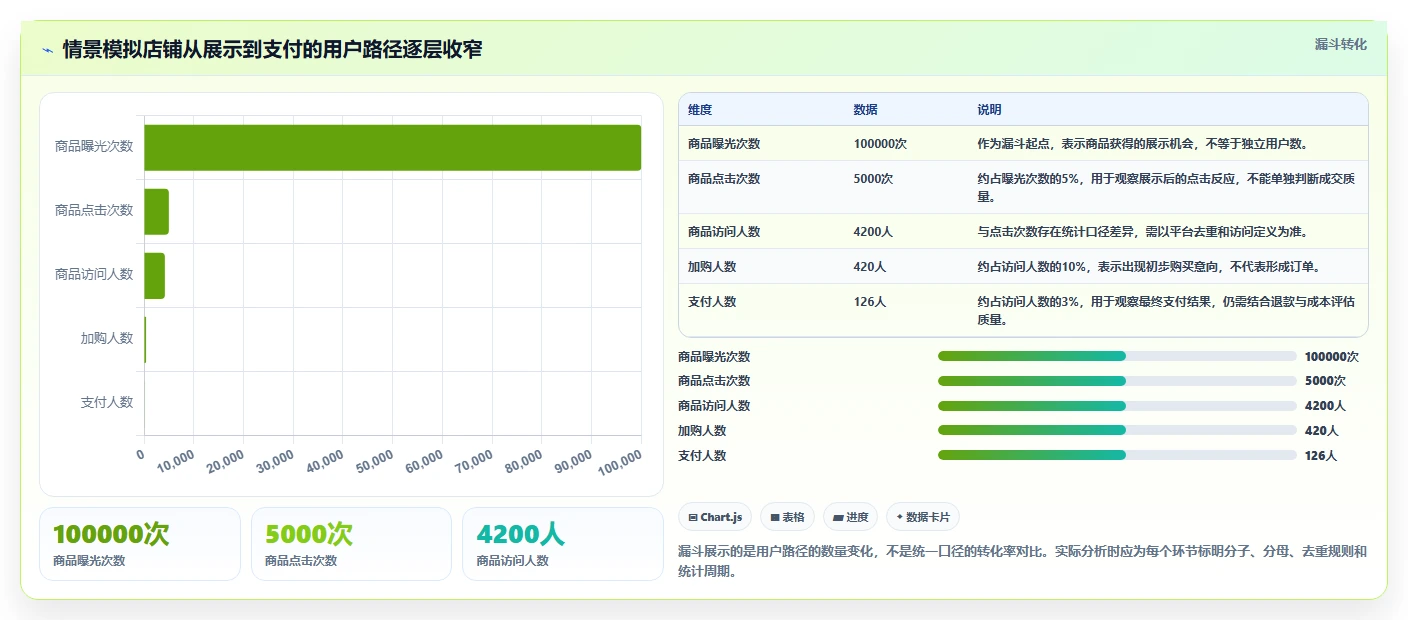Click the 126人 progress value
The width and height of the screenshot is (1408, 620).
[x=1321, y=455]
